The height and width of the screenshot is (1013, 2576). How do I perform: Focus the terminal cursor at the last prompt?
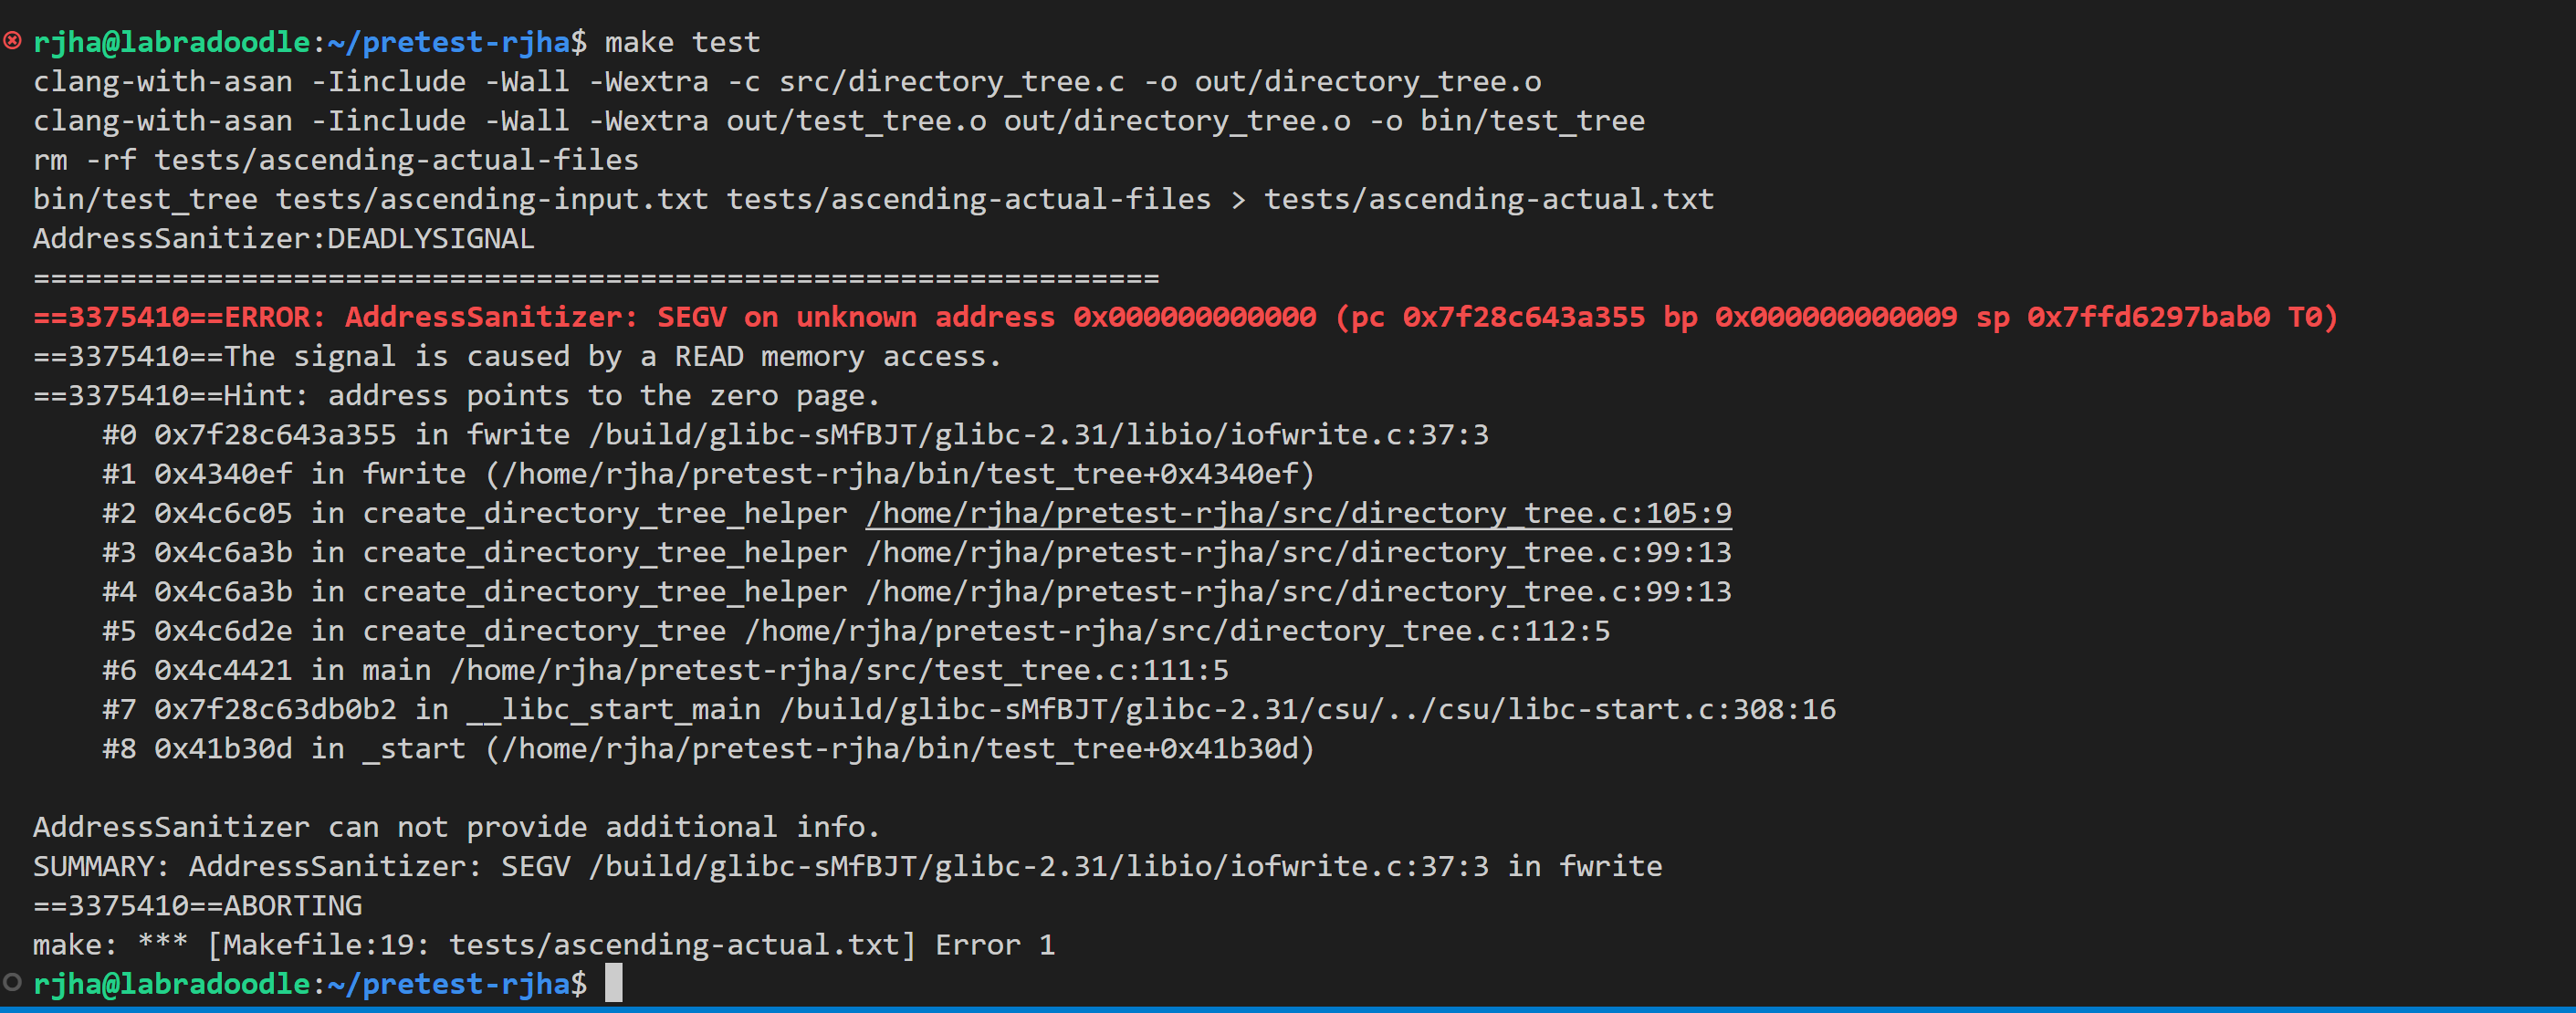[613, 983]
